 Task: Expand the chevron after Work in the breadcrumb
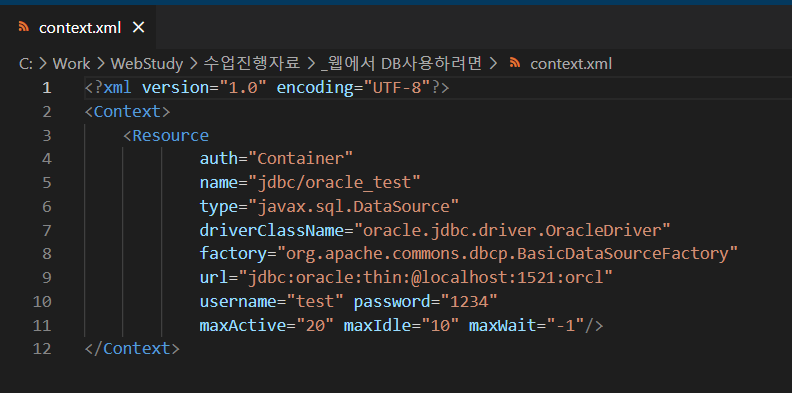[101, 64]
